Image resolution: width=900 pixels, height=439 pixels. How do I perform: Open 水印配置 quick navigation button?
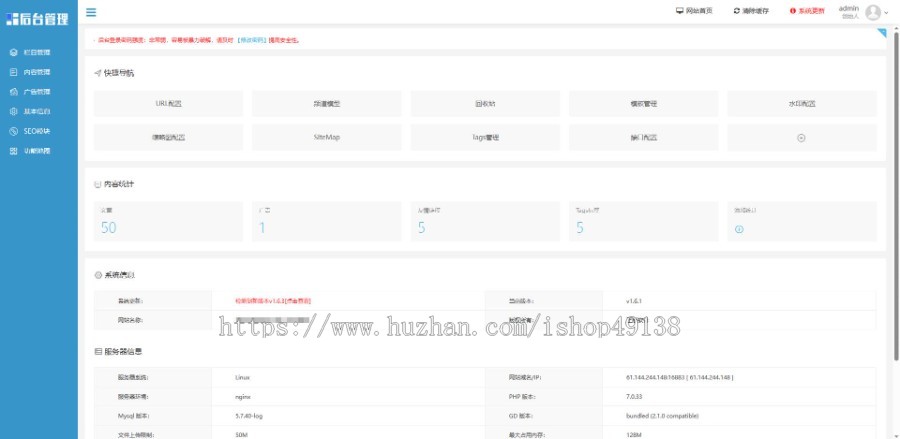pyautogui.click(x=802, y=104)
